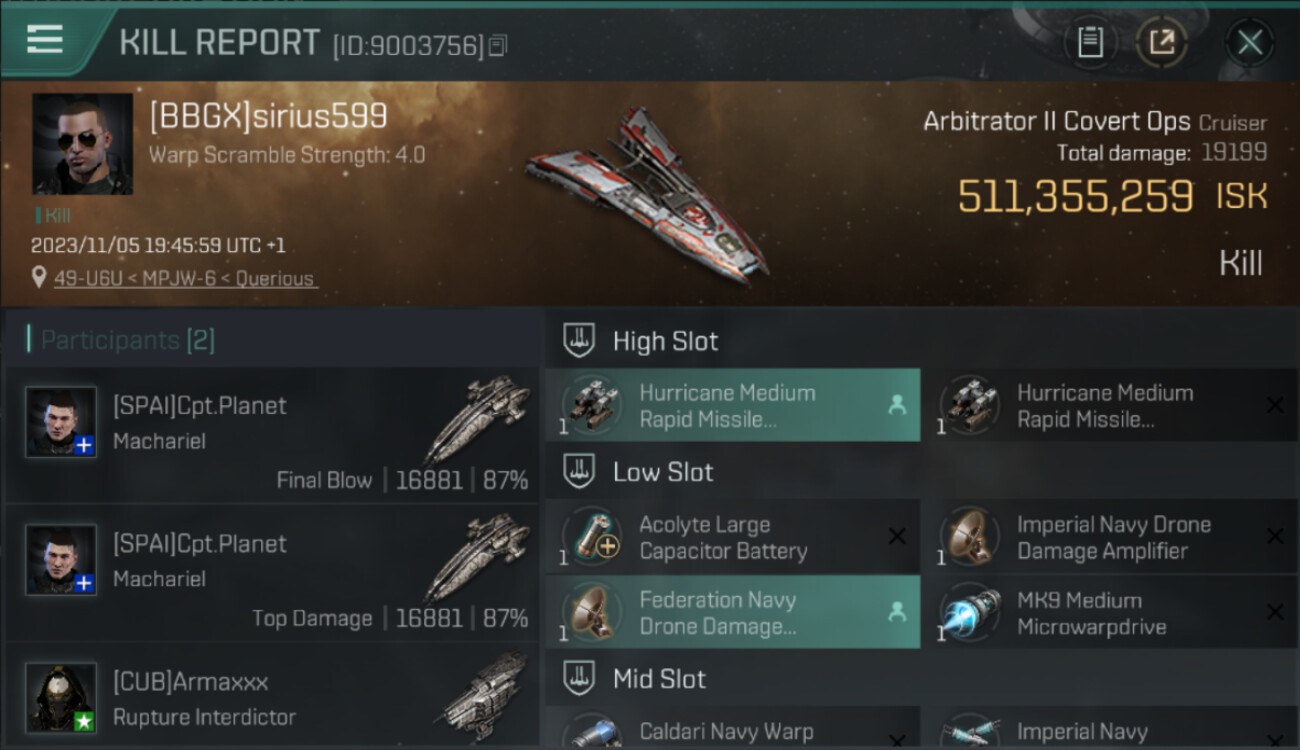Copy the kill report ID
This screenshot has height=750, width=1300.
click(x=499, y=45)
